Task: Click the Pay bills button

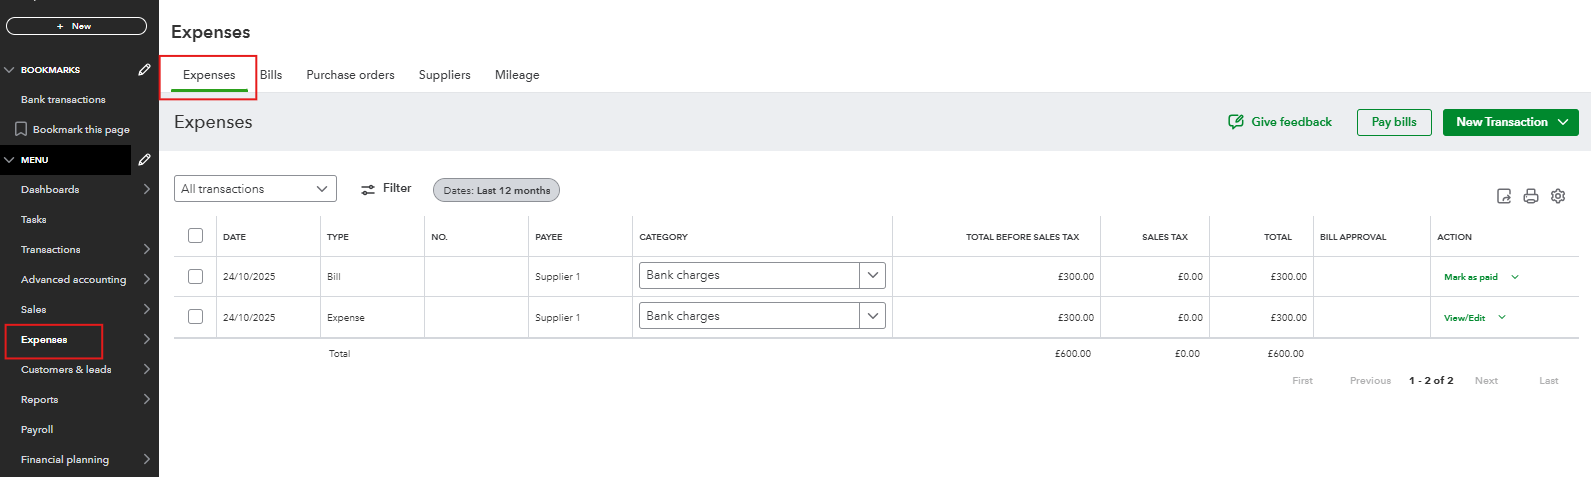Action: click(x=1394, y=122)
